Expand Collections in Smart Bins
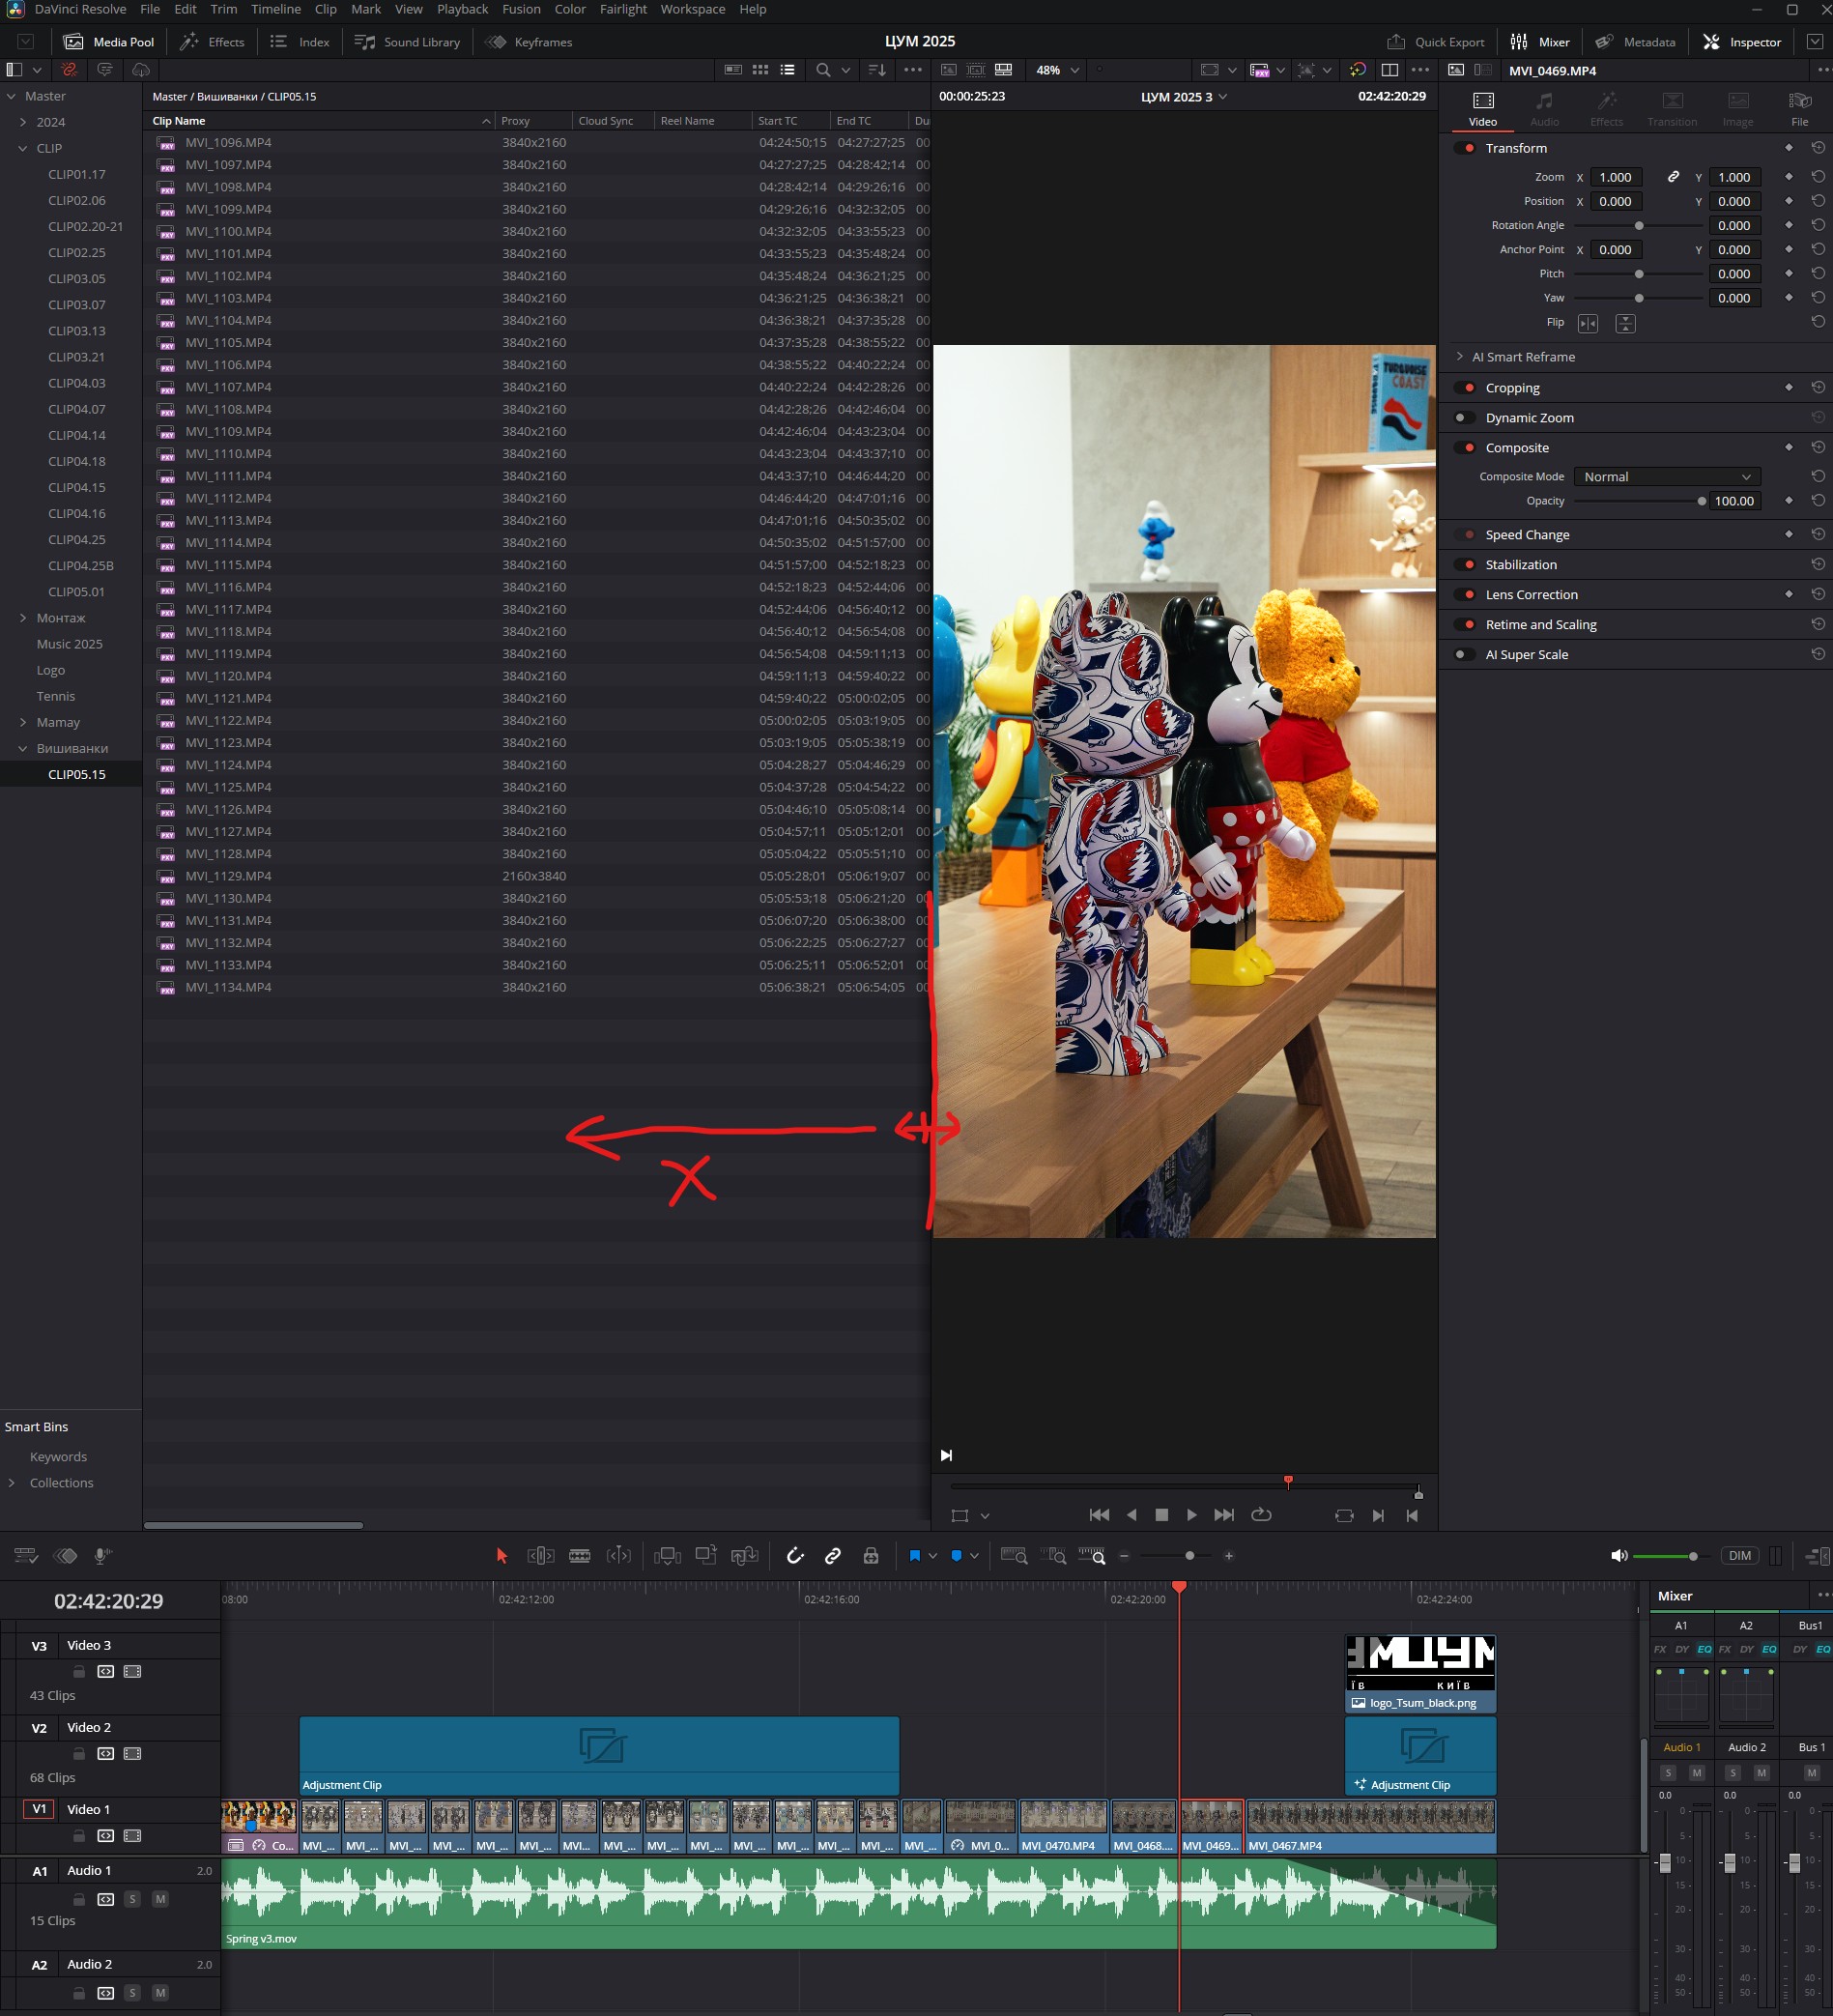1833x2016 pixels. (11, 1483)
